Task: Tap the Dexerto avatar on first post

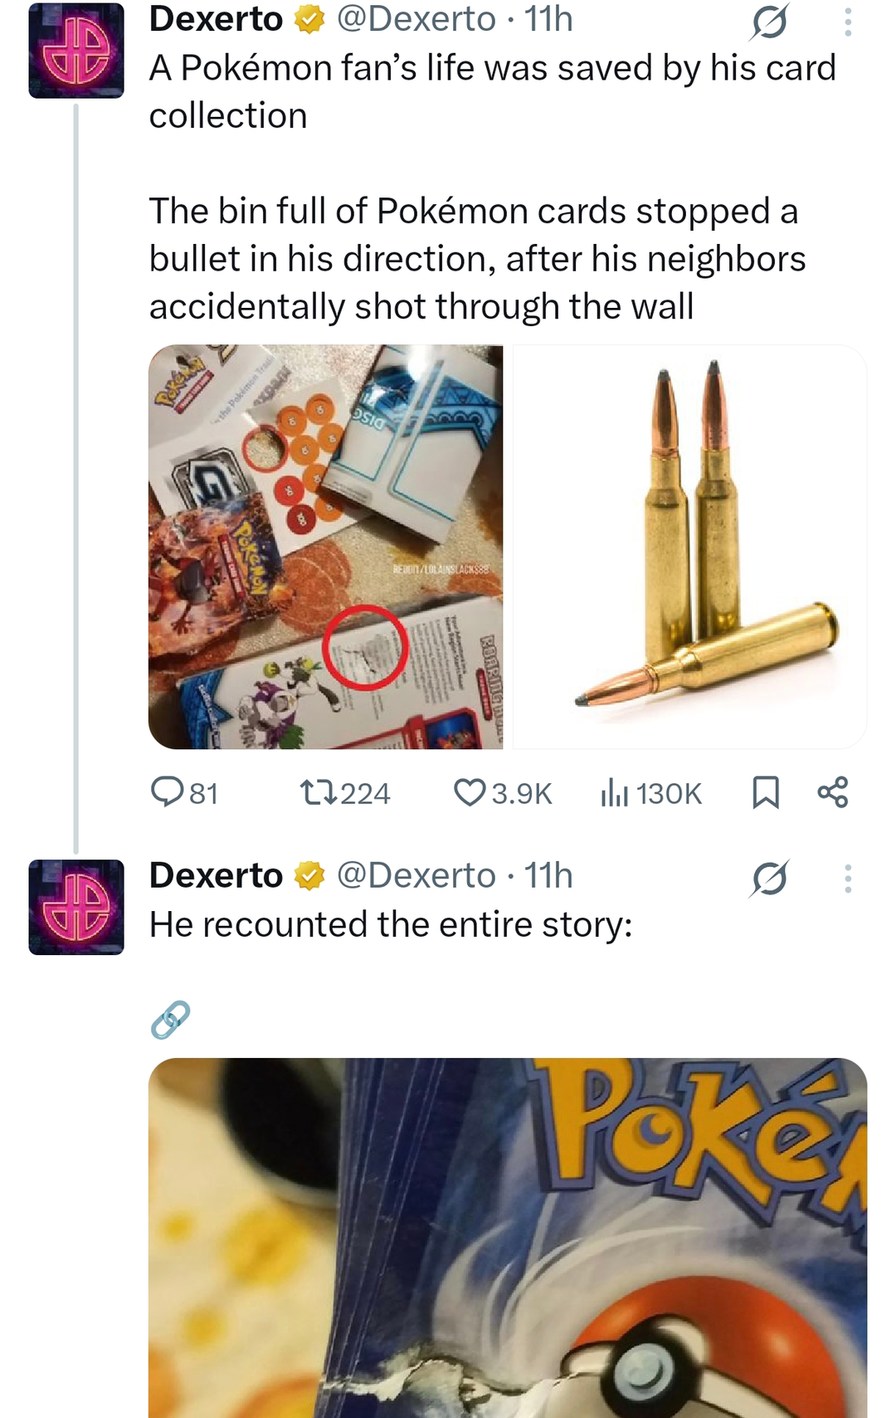Action: tap(76, 50)
